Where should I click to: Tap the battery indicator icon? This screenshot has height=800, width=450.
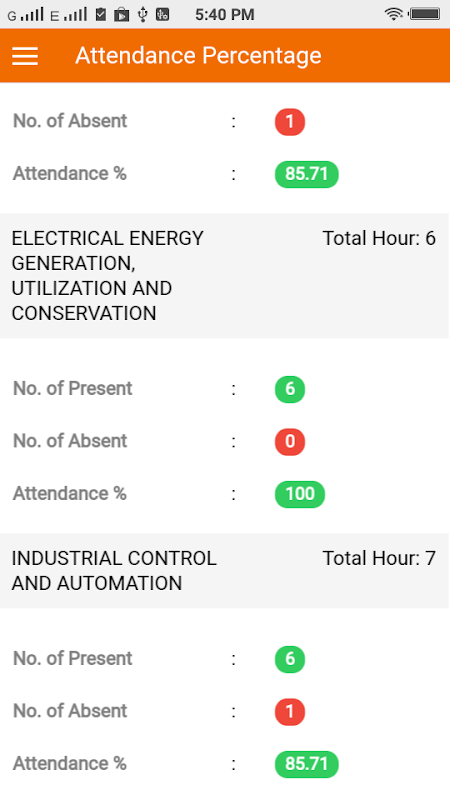425,14
